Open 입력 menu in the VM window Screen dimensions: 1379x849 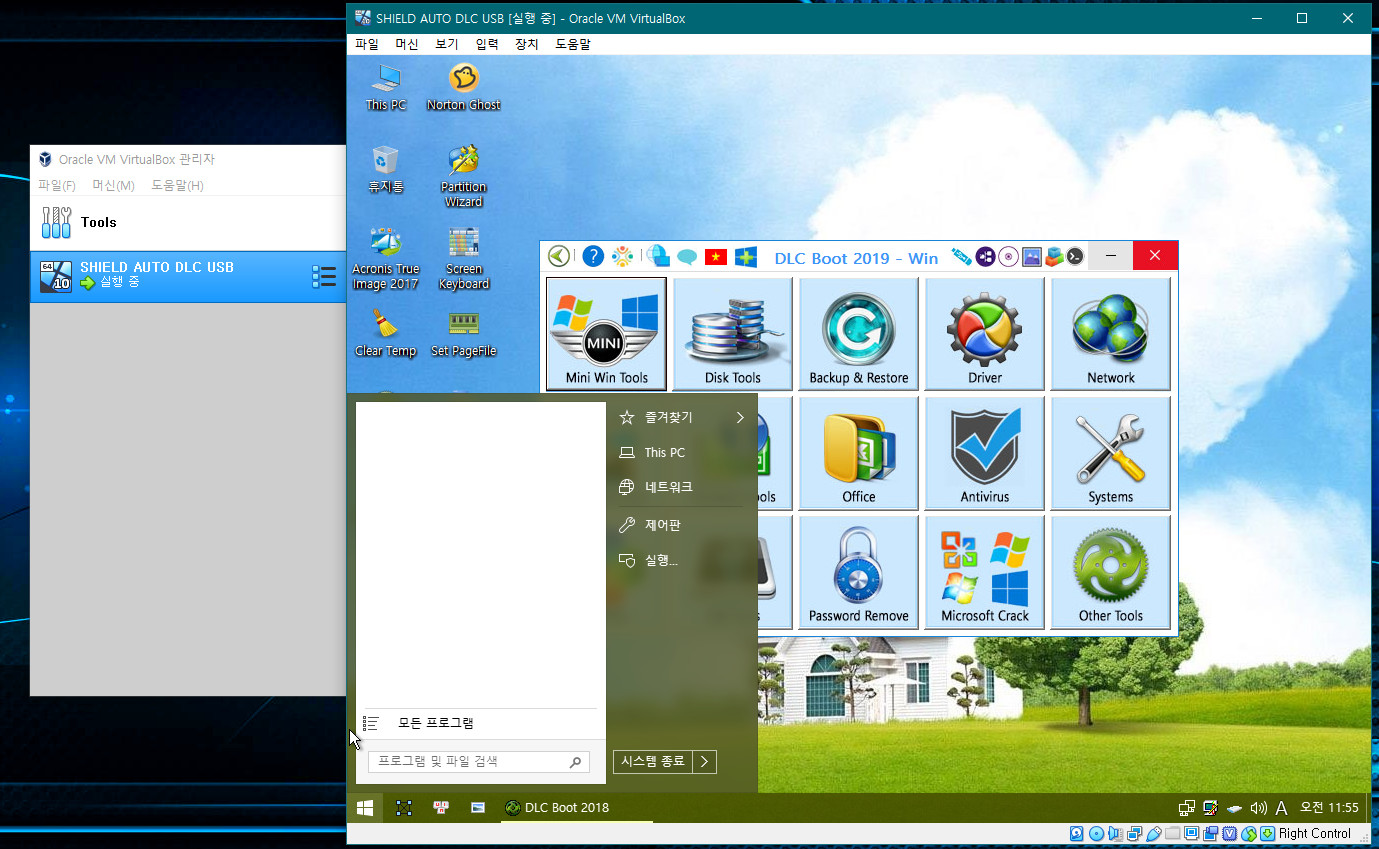pyautogui.click(x=487, y=44)
